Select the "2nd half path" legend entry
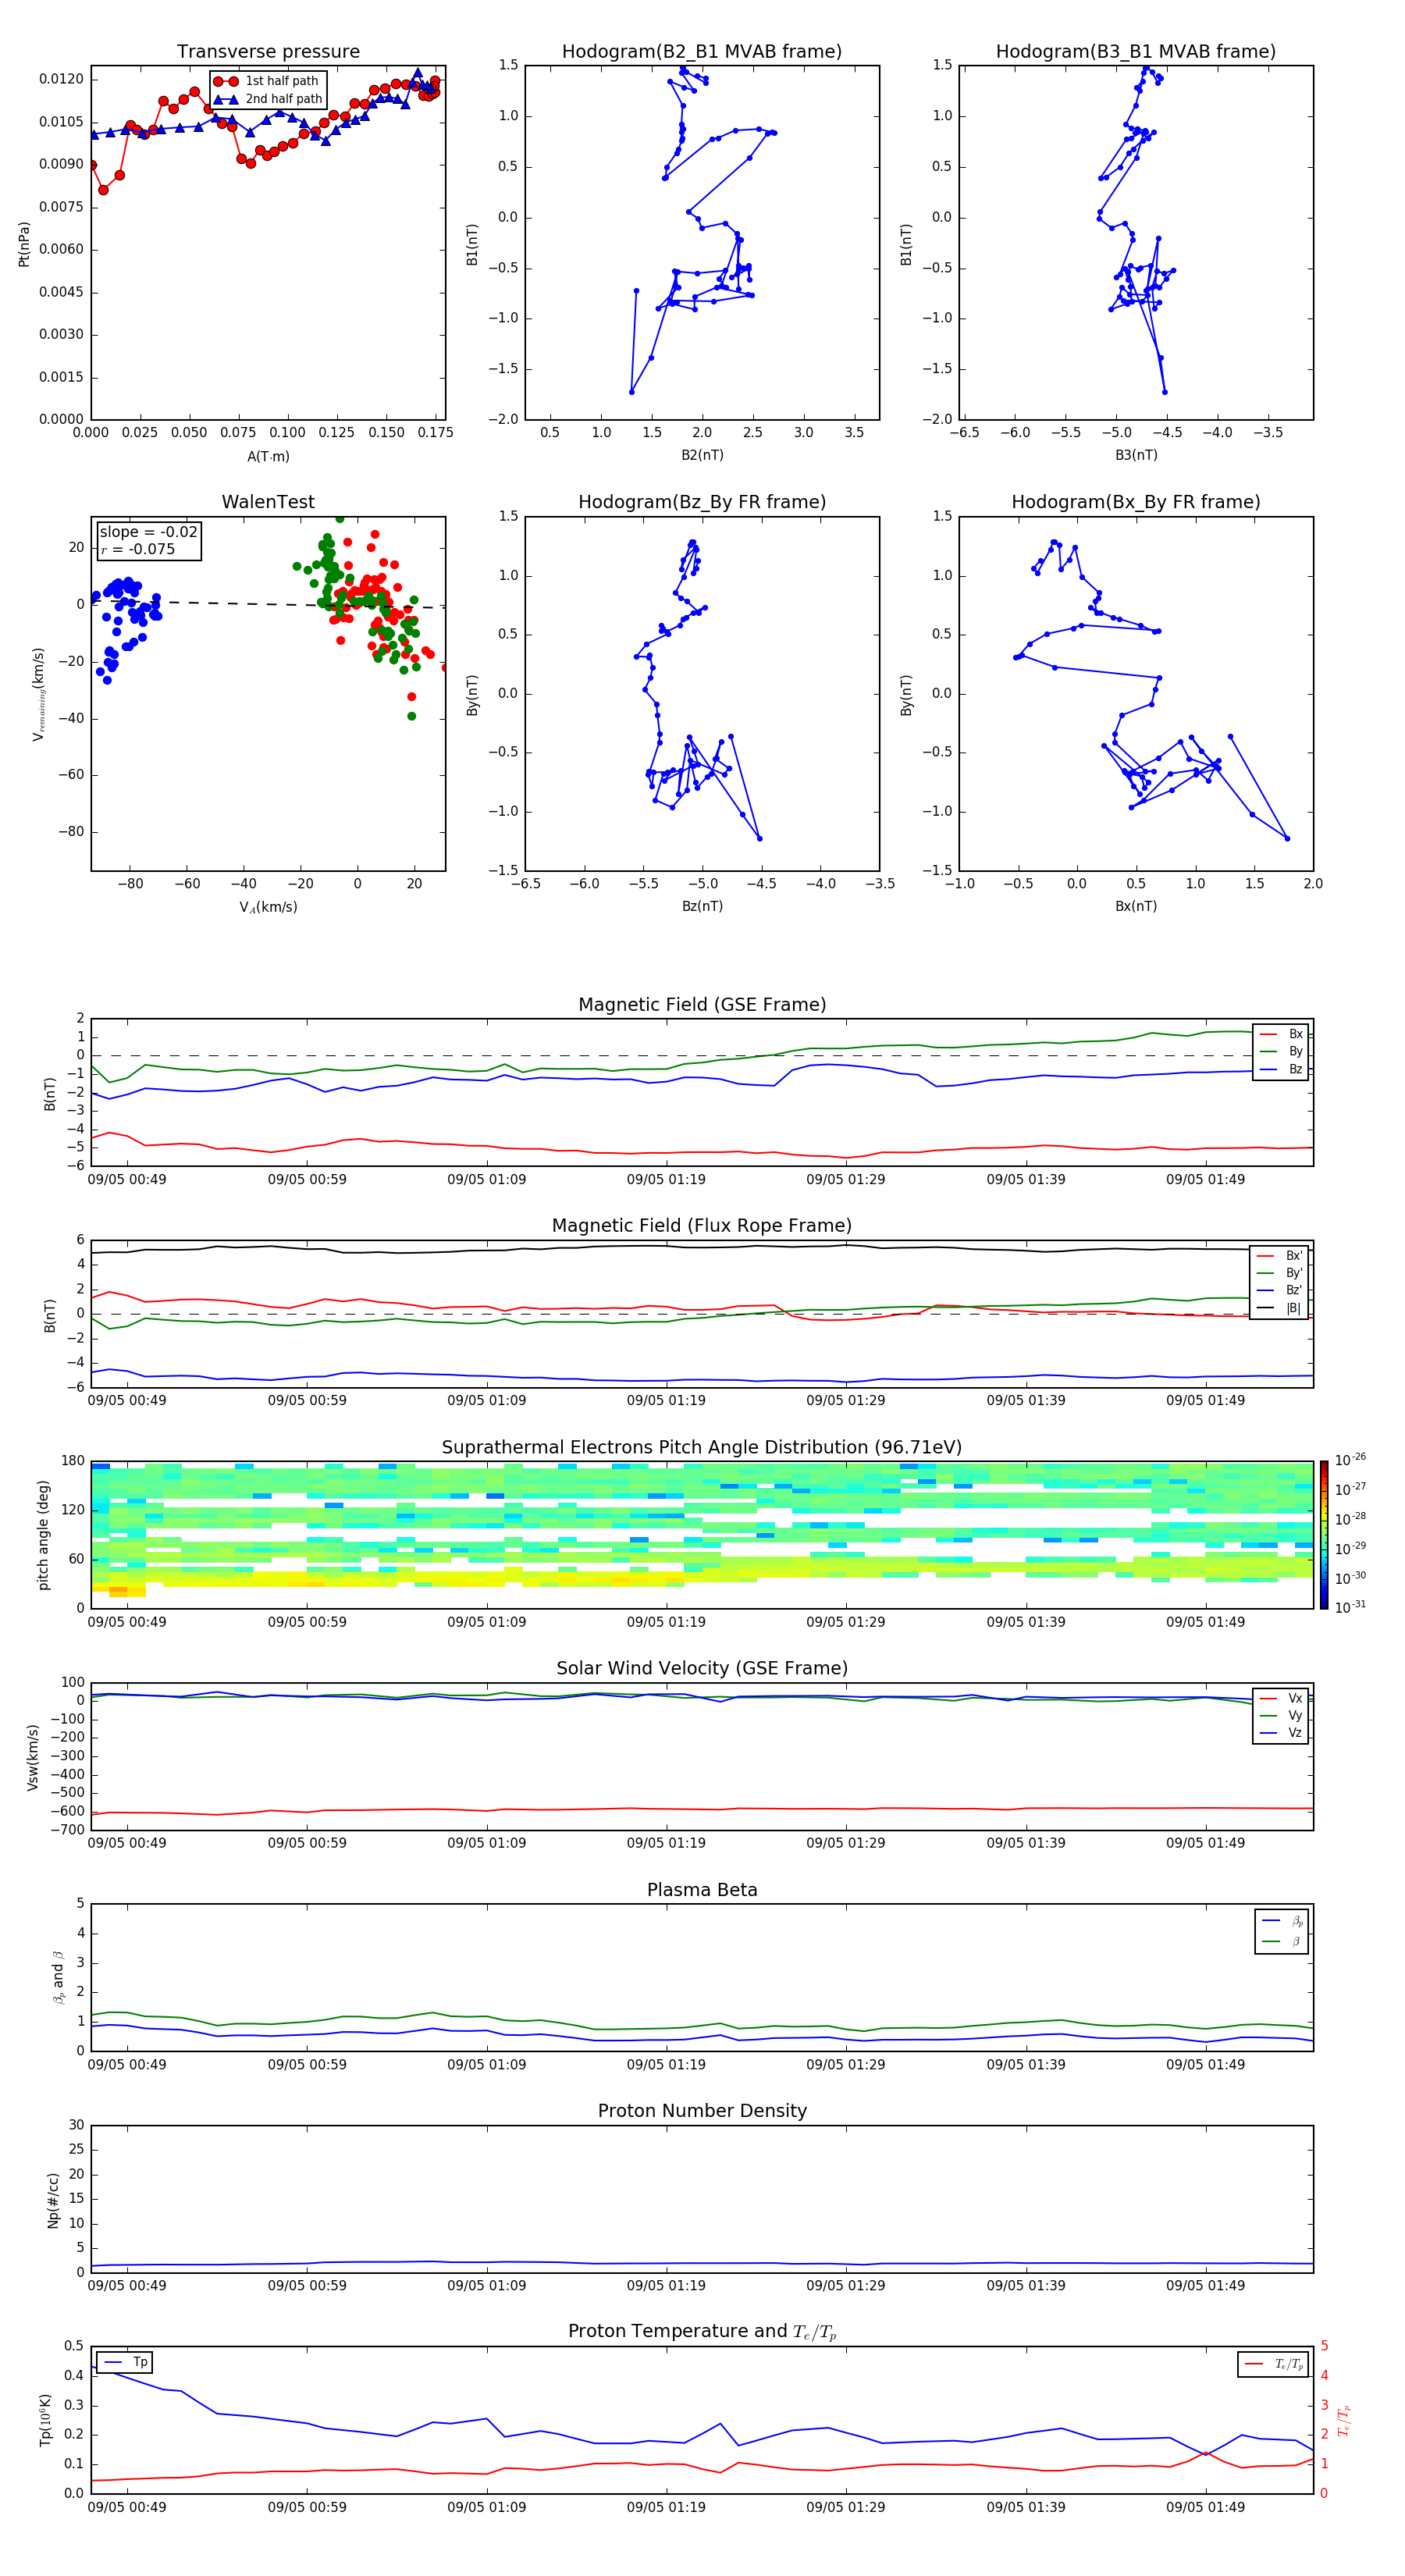 coord(268,99)
